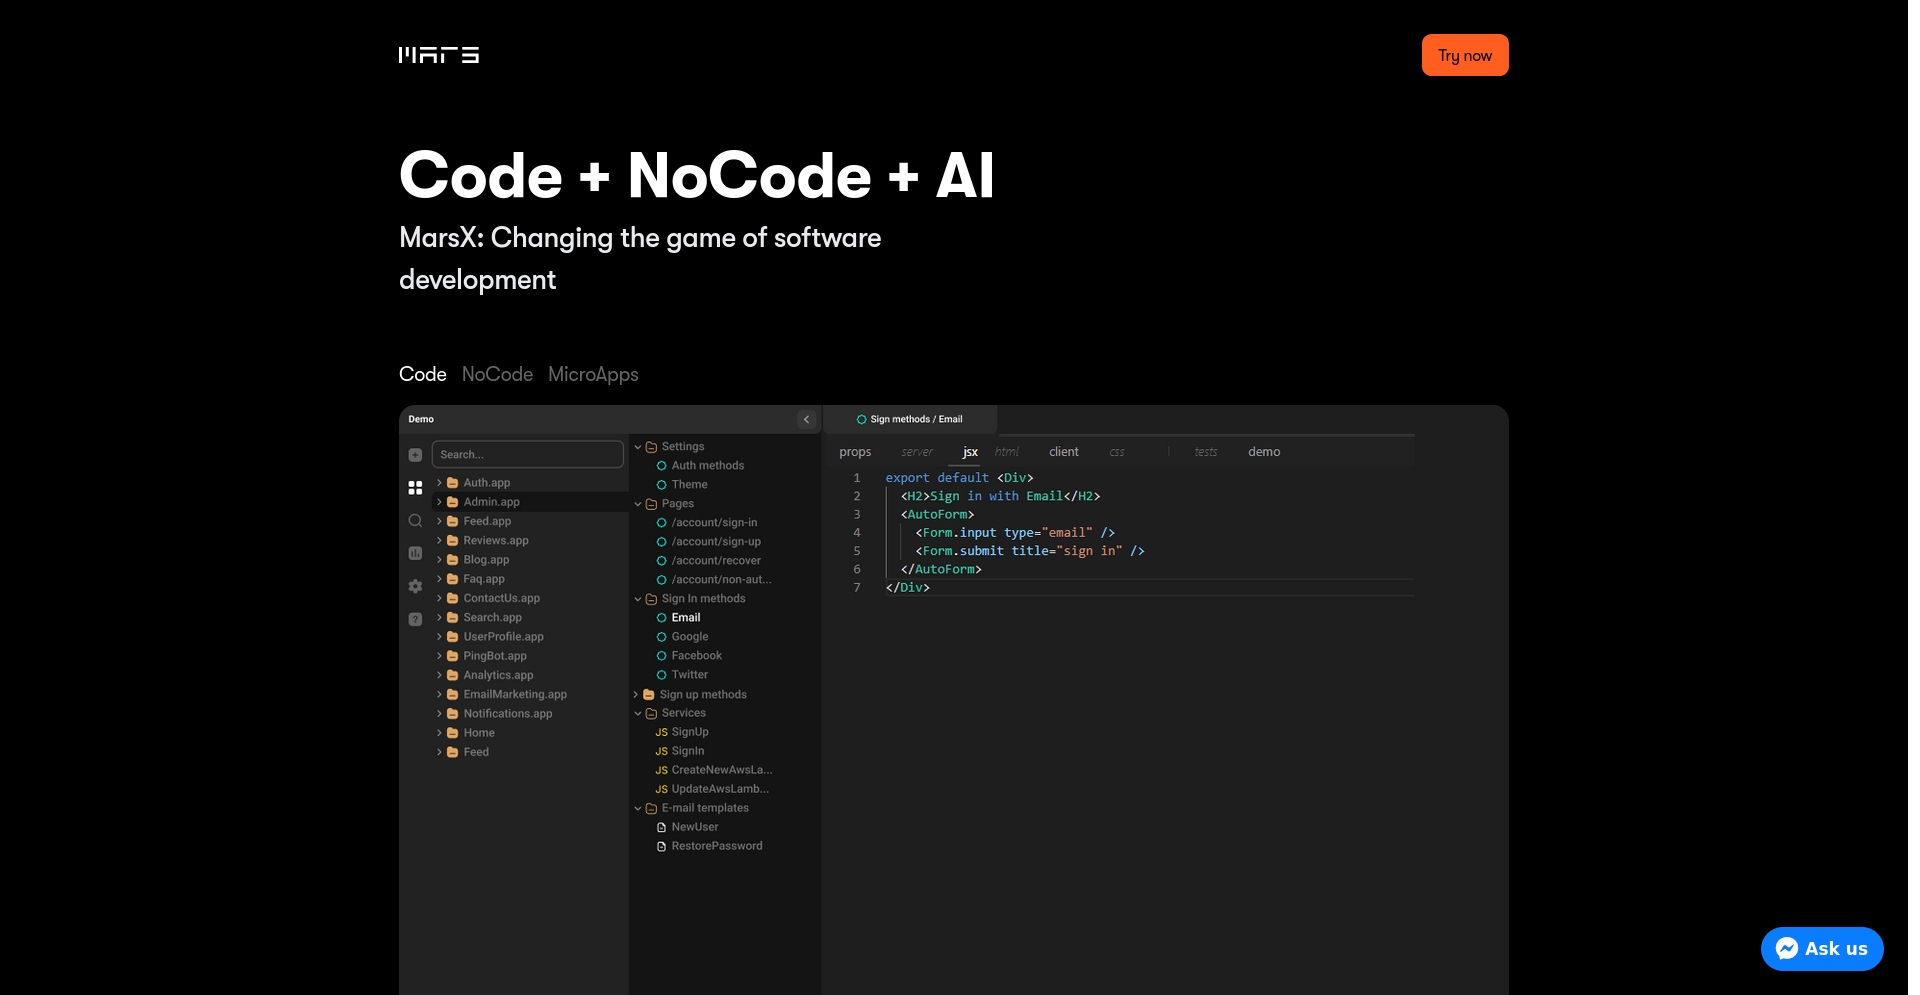Click the Try now button
Image resolution: width=1920 pixels, height=995 pixels.
(1465, 55)
